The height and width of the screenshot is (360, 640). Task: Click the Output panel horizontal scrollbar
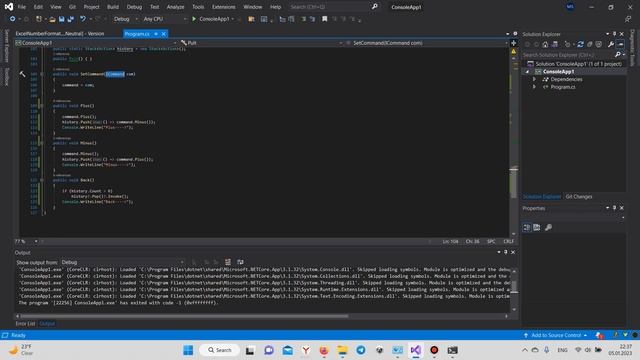click(184, 316)
